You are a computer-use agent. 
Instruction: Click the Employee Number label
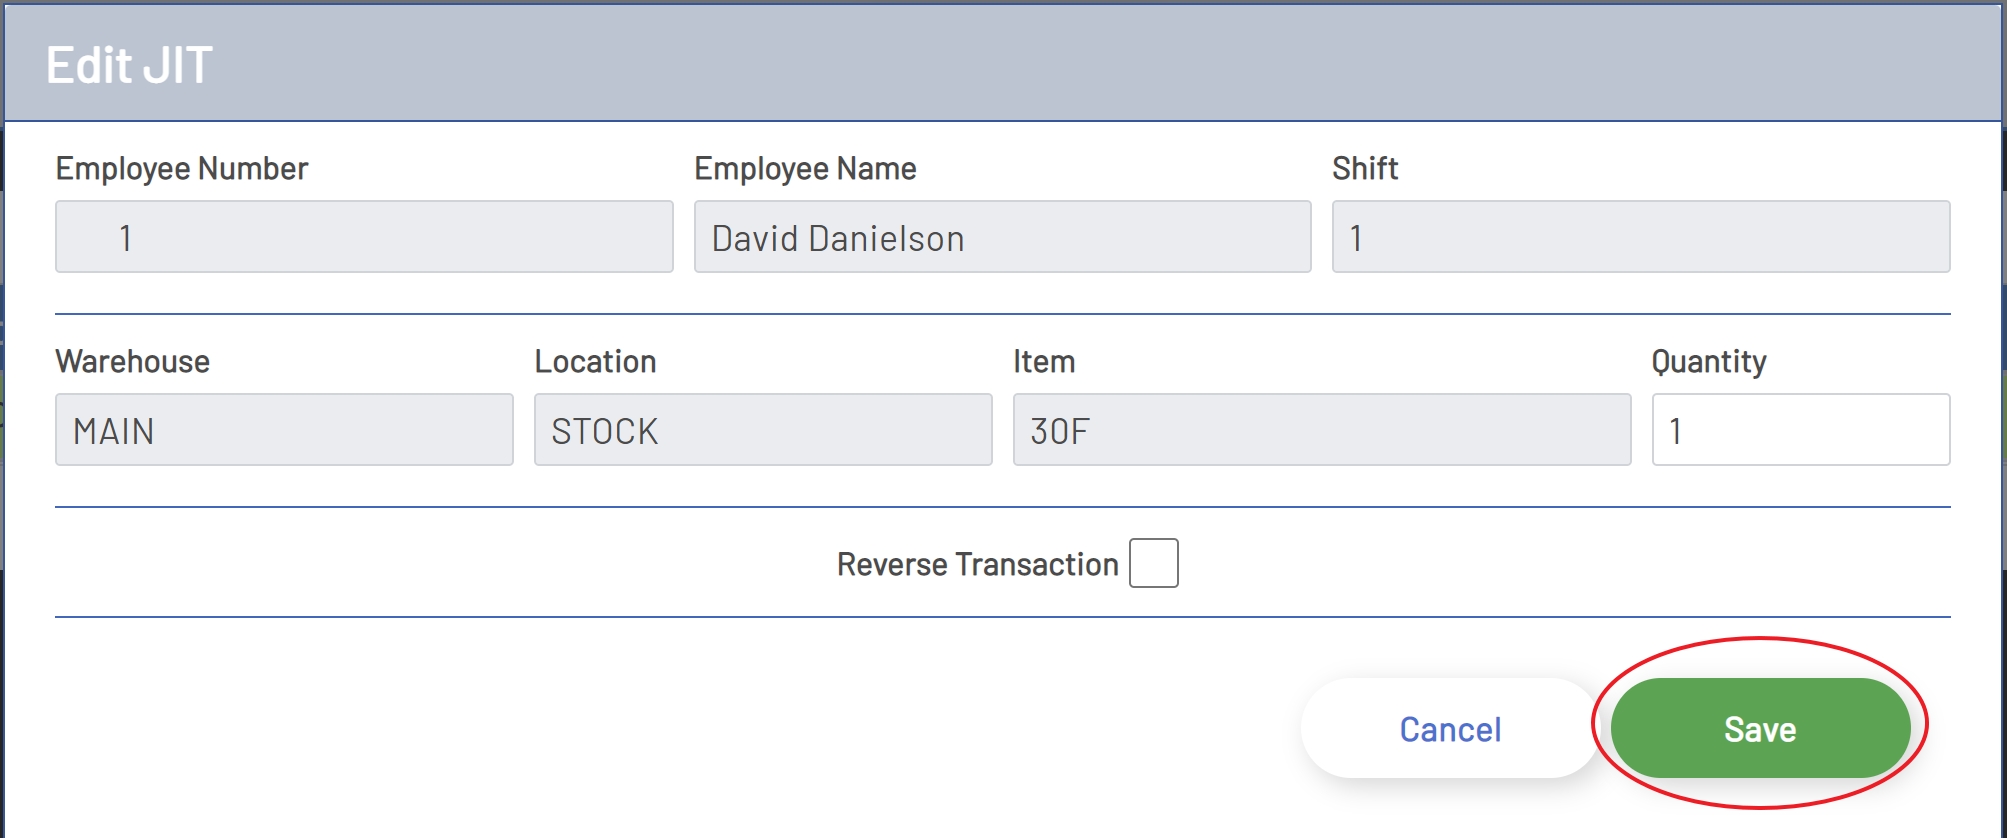pyautogui.click(x=181, y=168)
